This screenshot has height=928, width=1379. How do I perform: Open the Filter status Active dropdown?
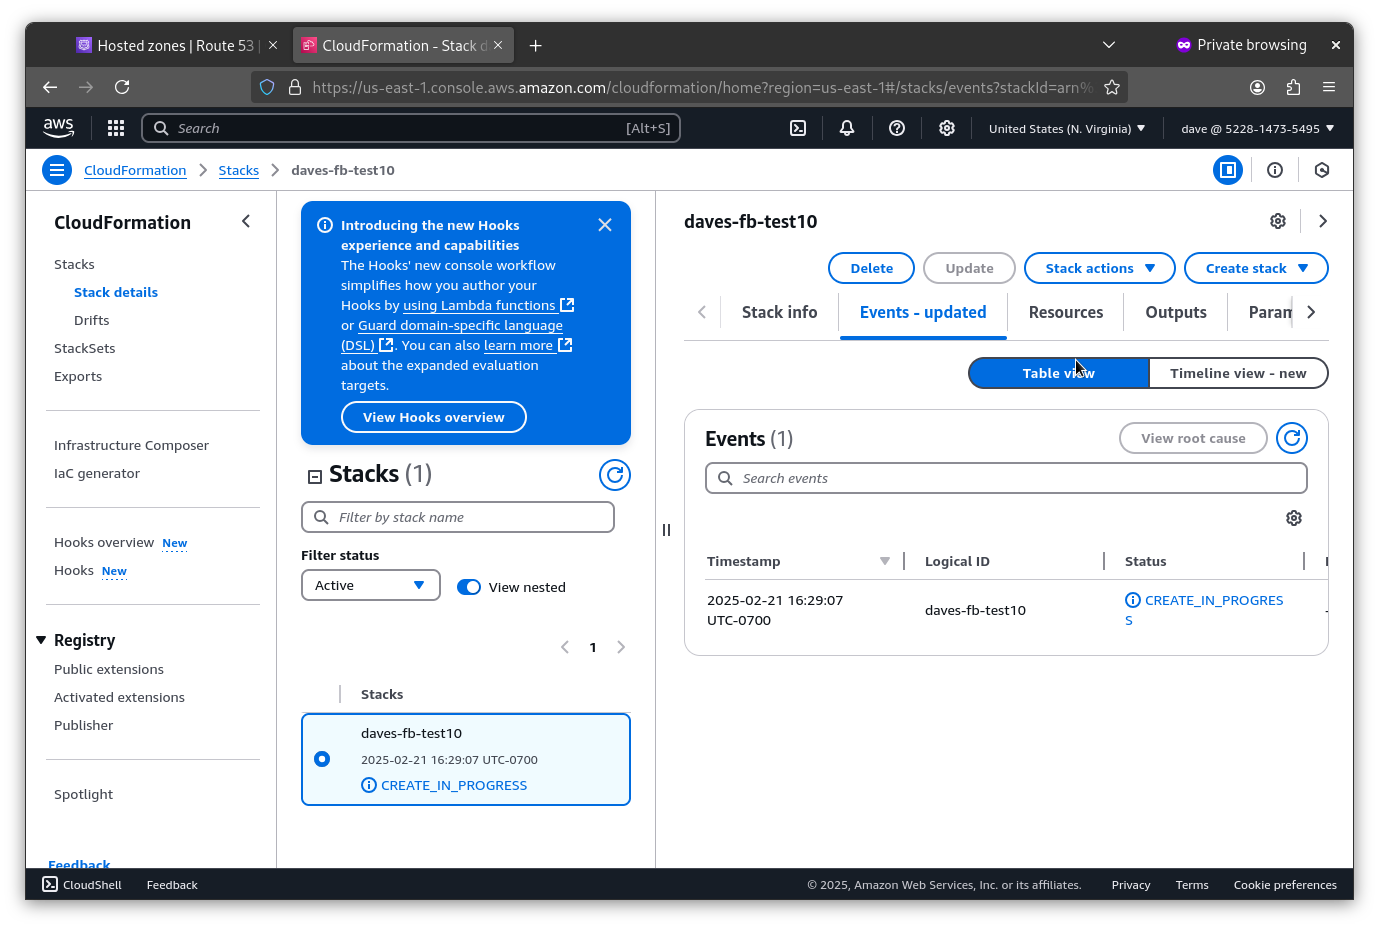coord(371,585)
